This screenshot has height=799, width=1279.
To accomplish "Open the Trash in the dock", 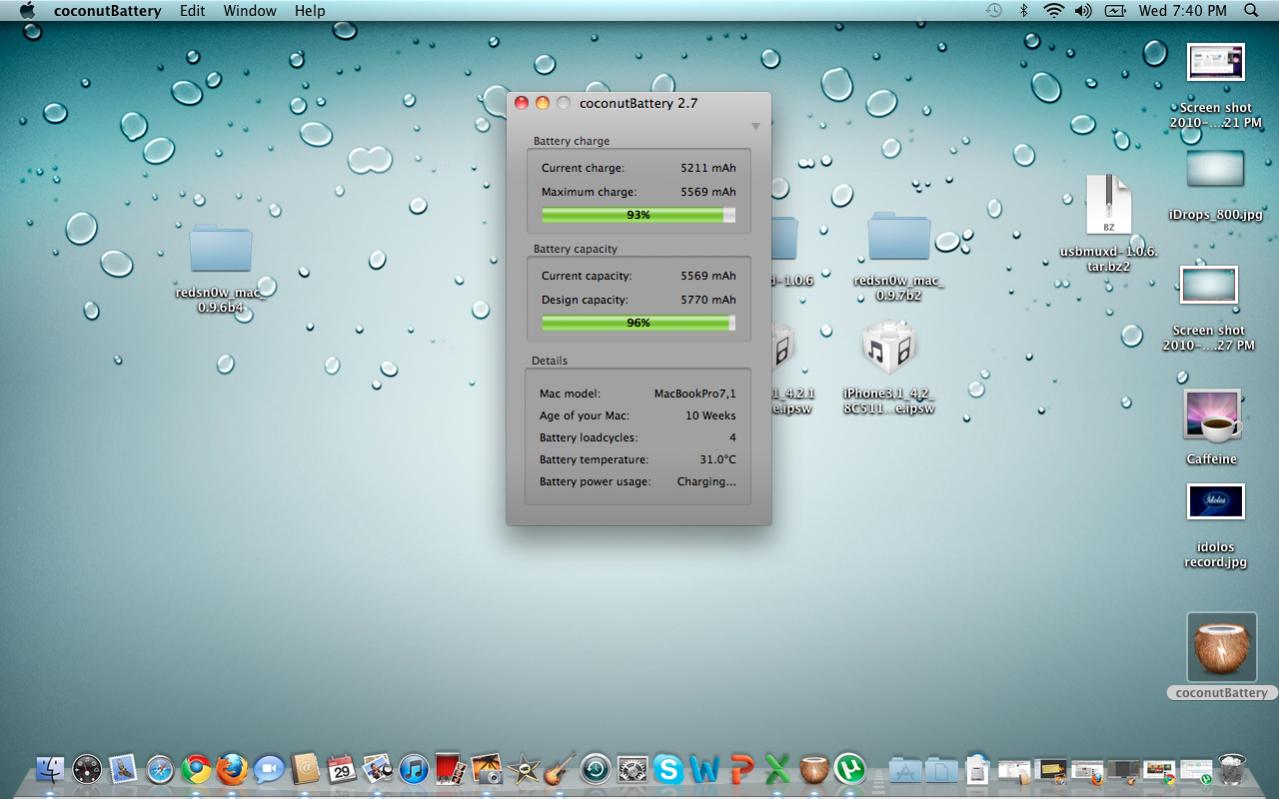I will [1232, 768].
